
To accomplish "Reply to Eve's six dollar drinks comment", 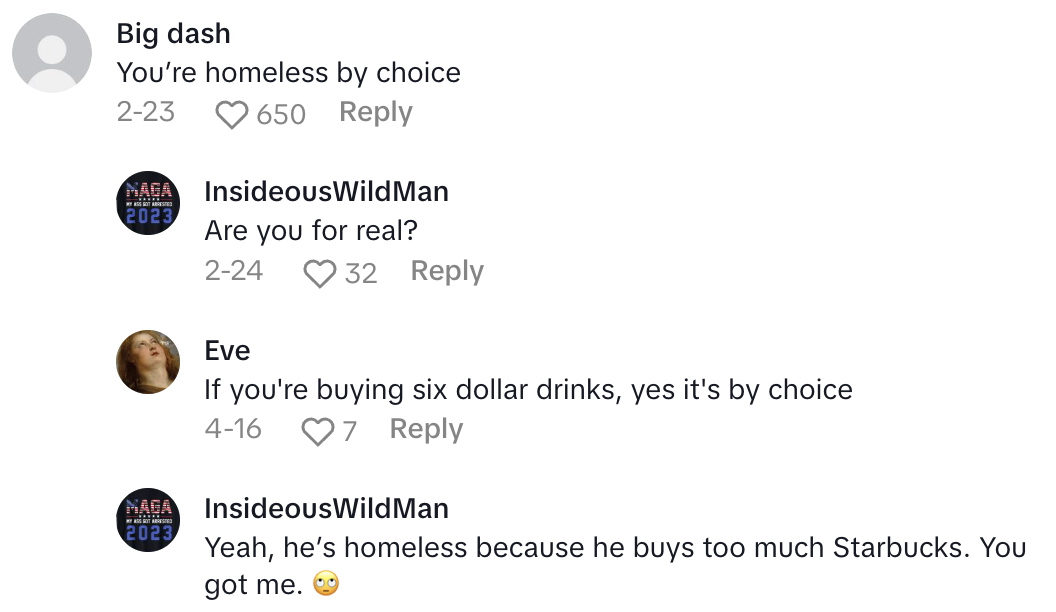I will tap(426, 429).
